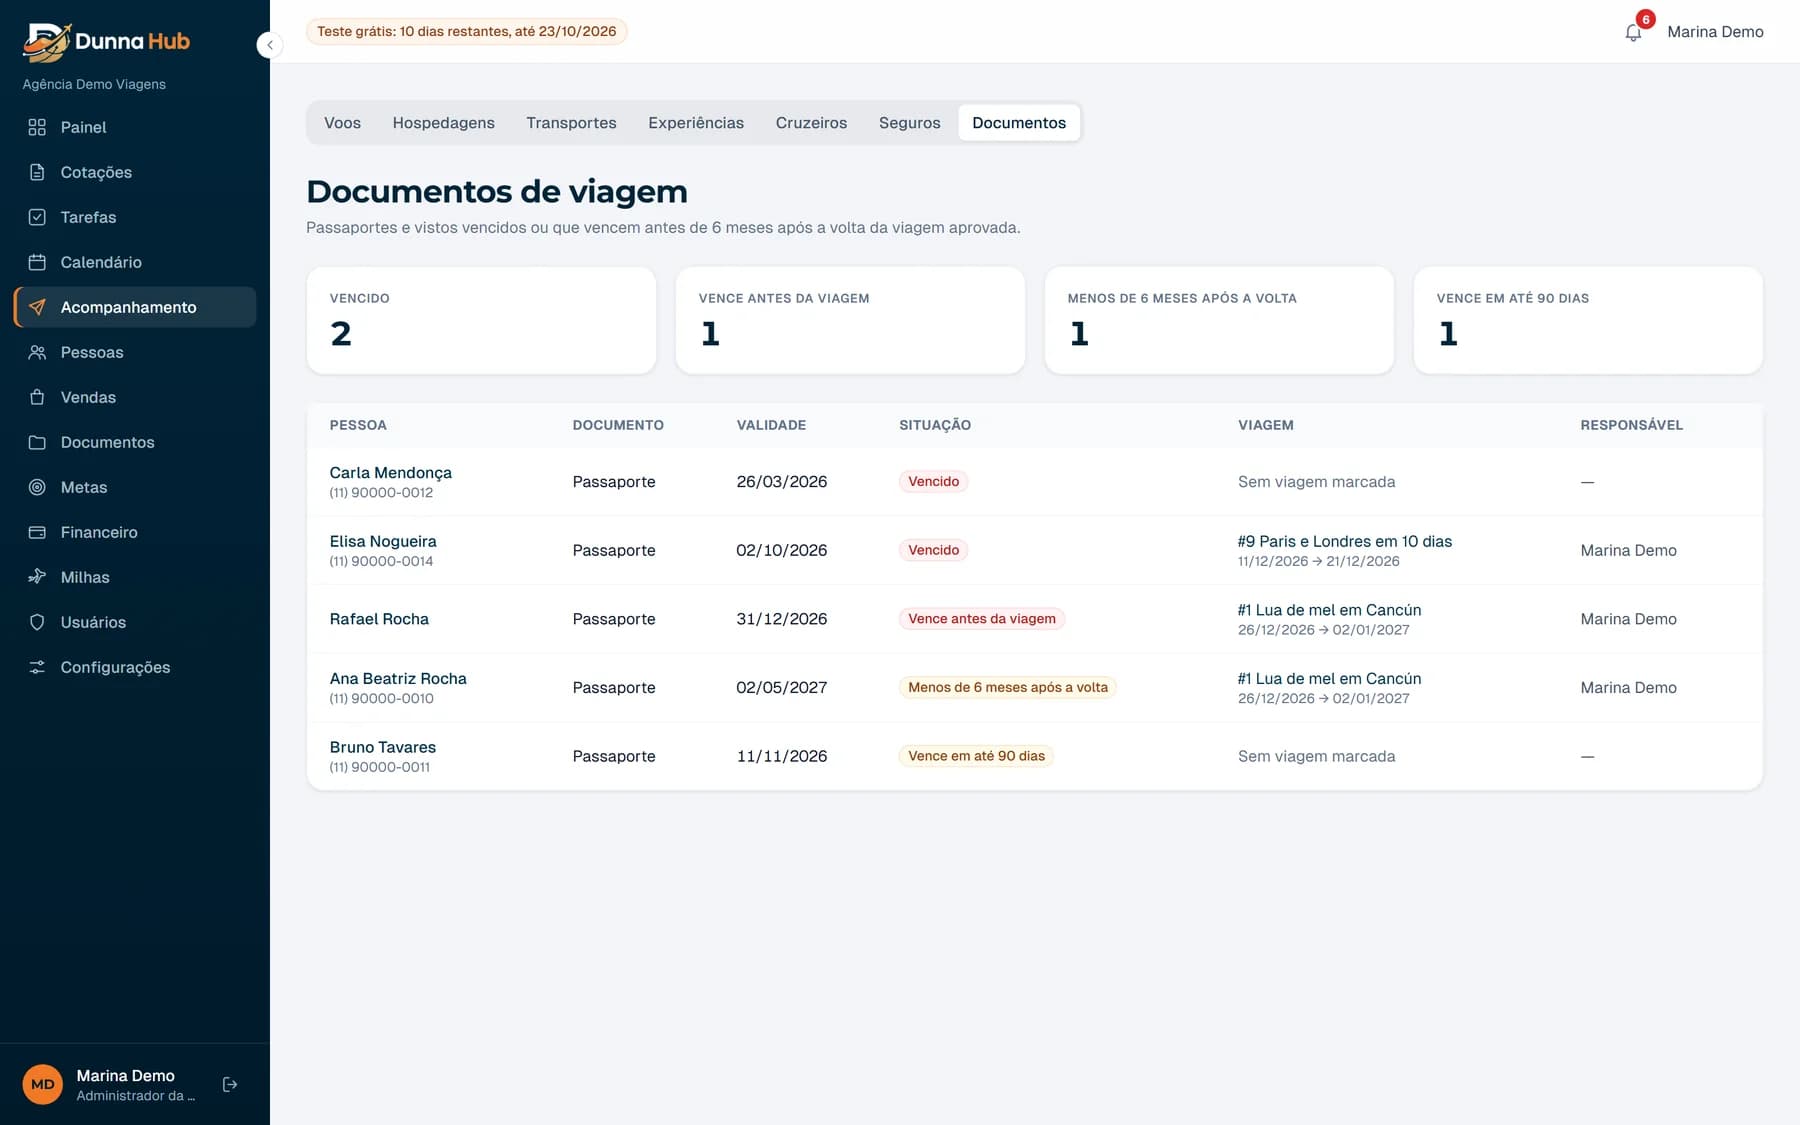Click the Vence antes da viagem status badge
The width and height of the screenshot is (1800, 1125).
pyautogui.click(x=982, y=619)
